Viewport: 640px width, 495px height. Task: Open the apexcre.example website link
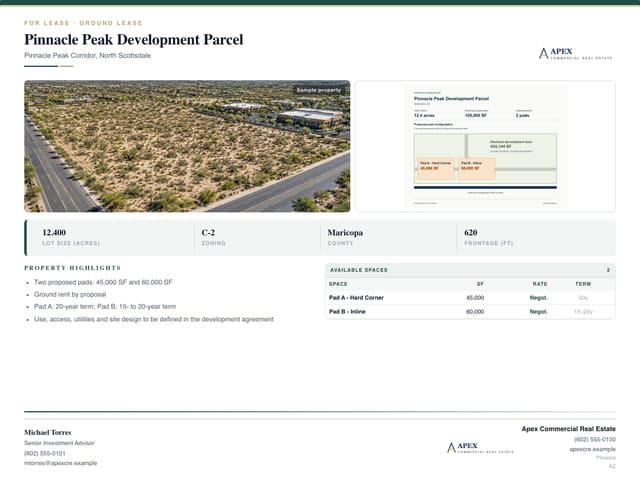(x=593, y=449)
